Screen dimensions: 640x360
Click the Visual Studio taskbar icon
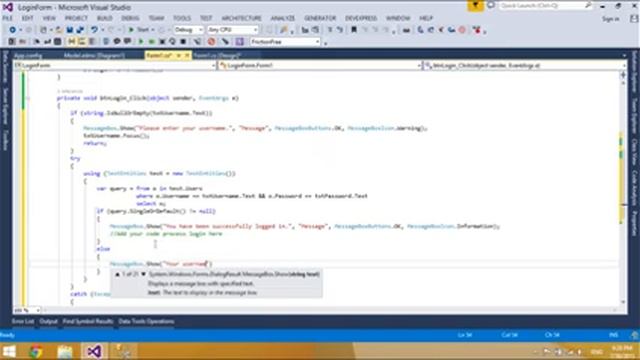pos(94,351)
